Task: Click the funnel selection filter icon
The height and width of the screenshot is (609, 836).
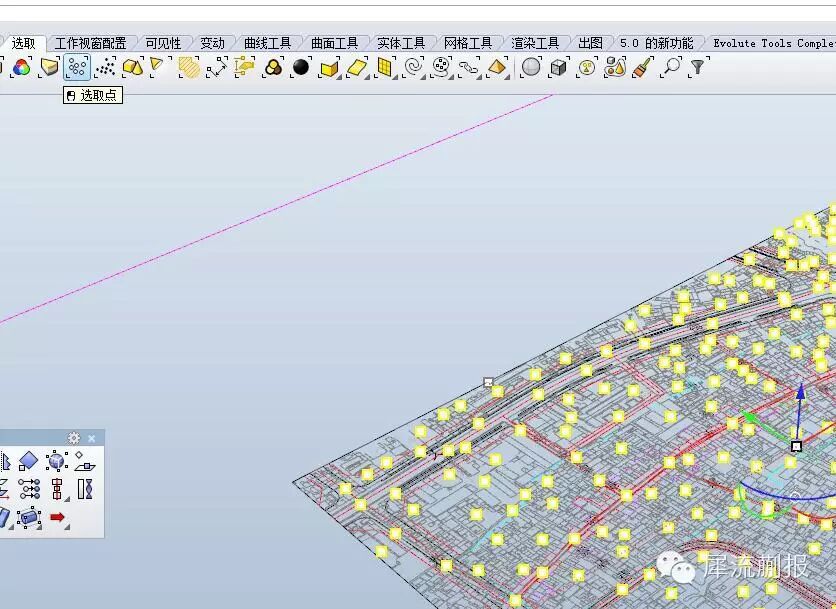Action: point(698,67)
